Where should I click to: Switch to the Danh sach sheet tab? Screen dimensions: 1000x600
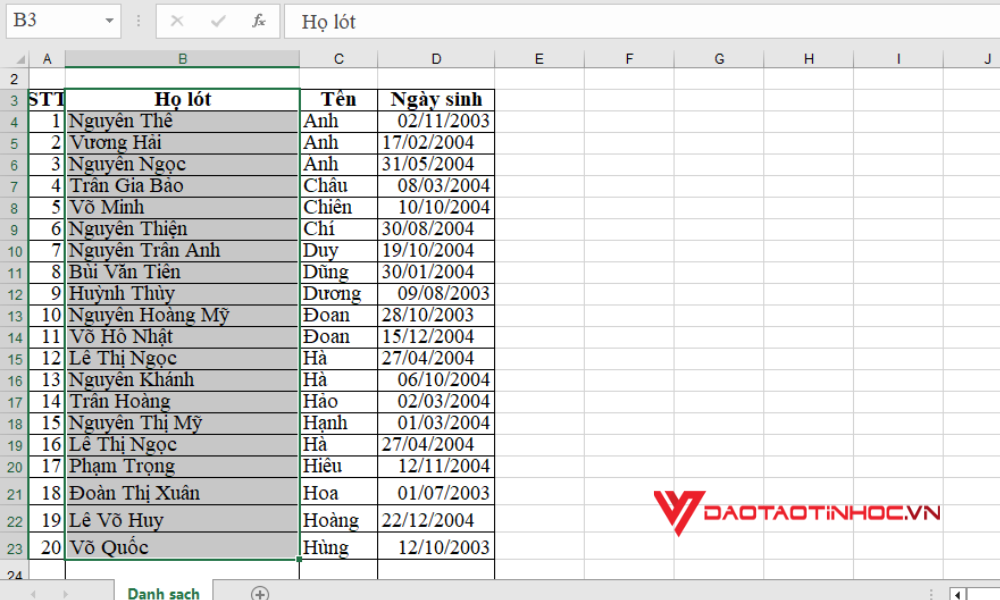click(163, 592)
